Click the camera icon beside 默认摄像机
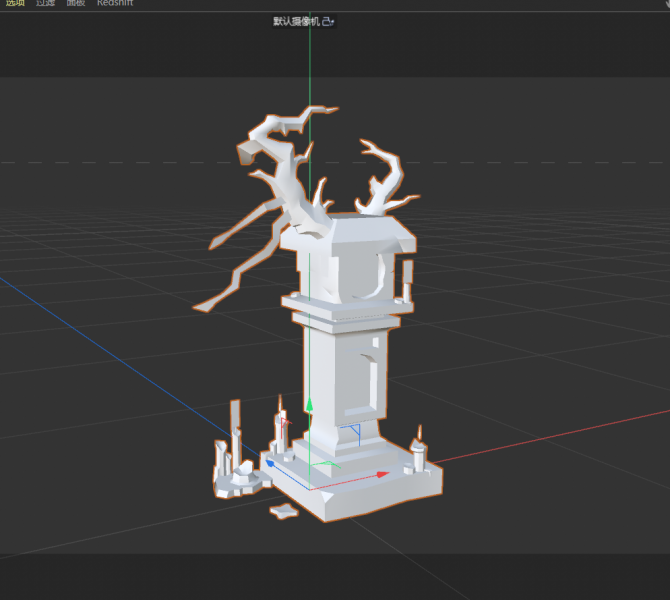670x600 pixels. point(328,21)
